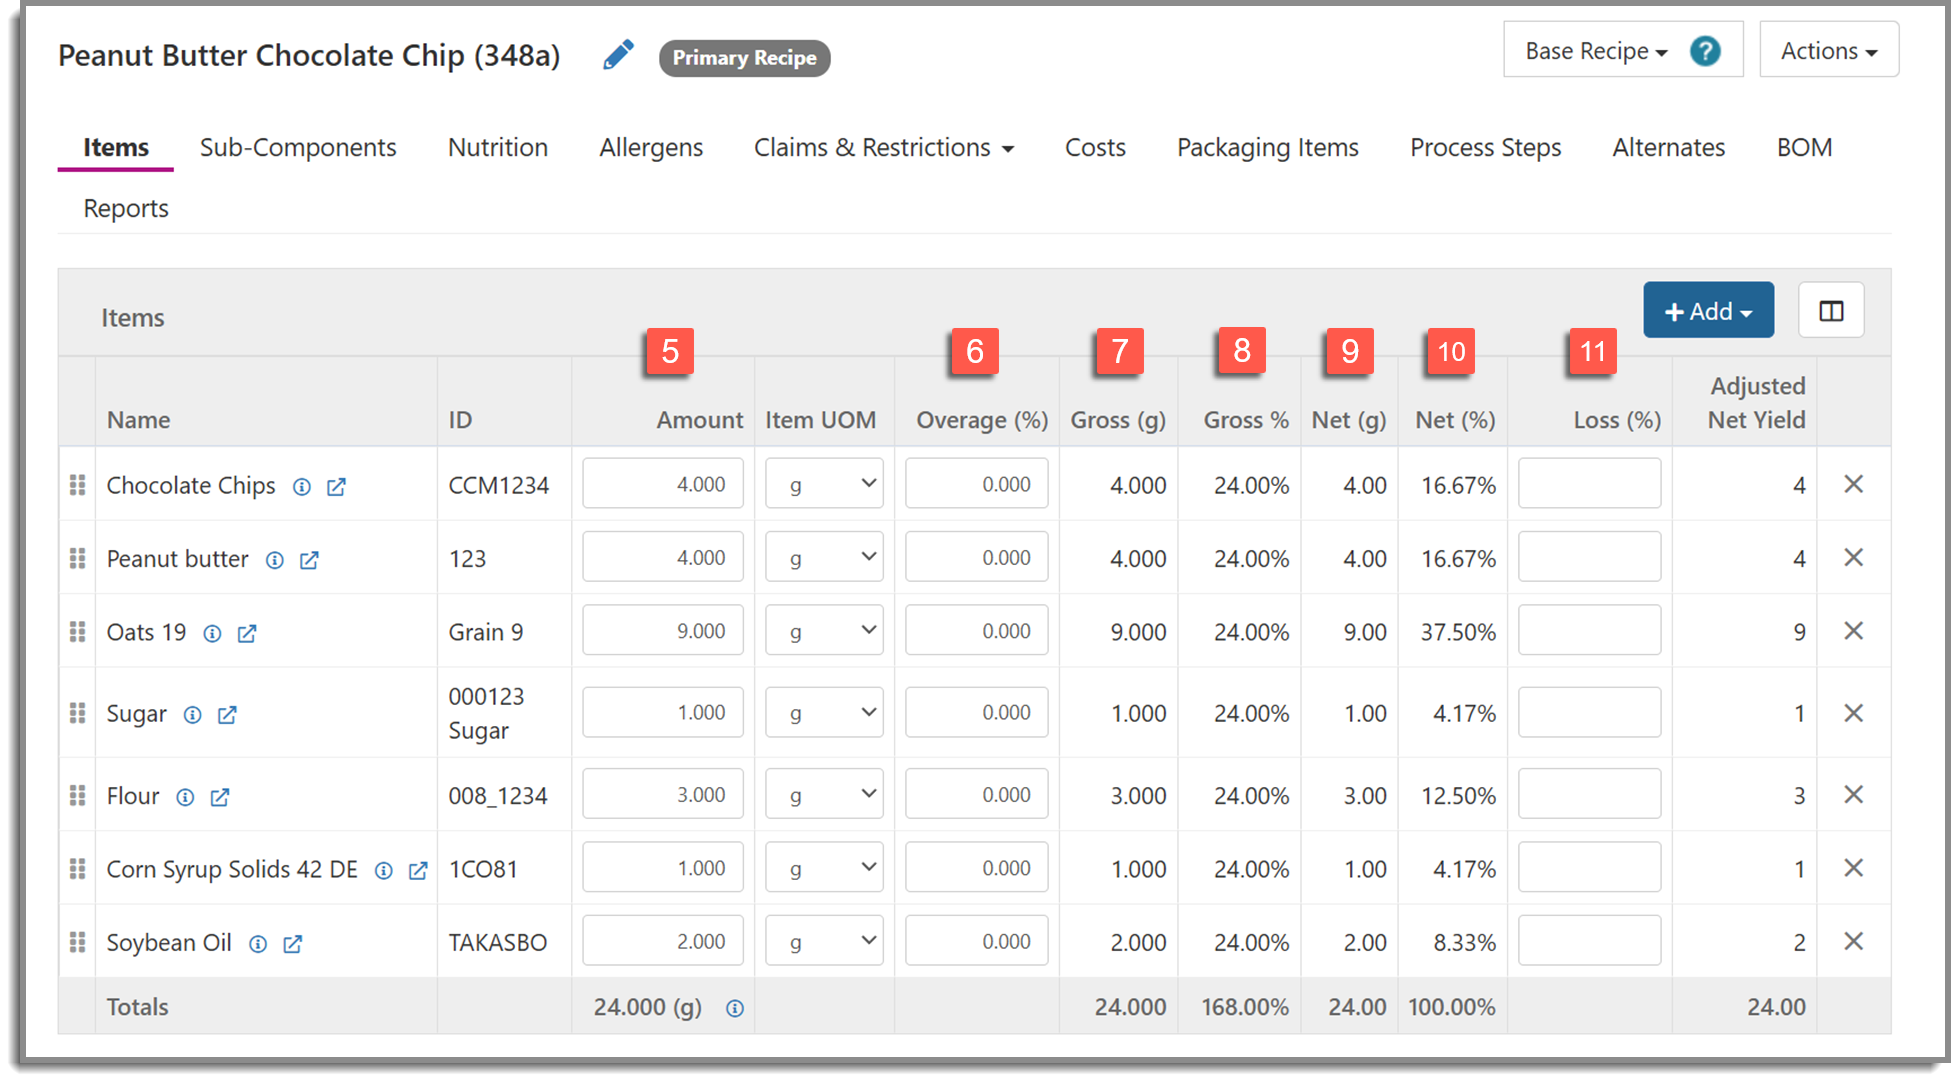Image resolution: width=1951 pixels, height=1083 pixels.
Task: Remove Soybean Oil row with X
Action: click(x=1853, y=941)
